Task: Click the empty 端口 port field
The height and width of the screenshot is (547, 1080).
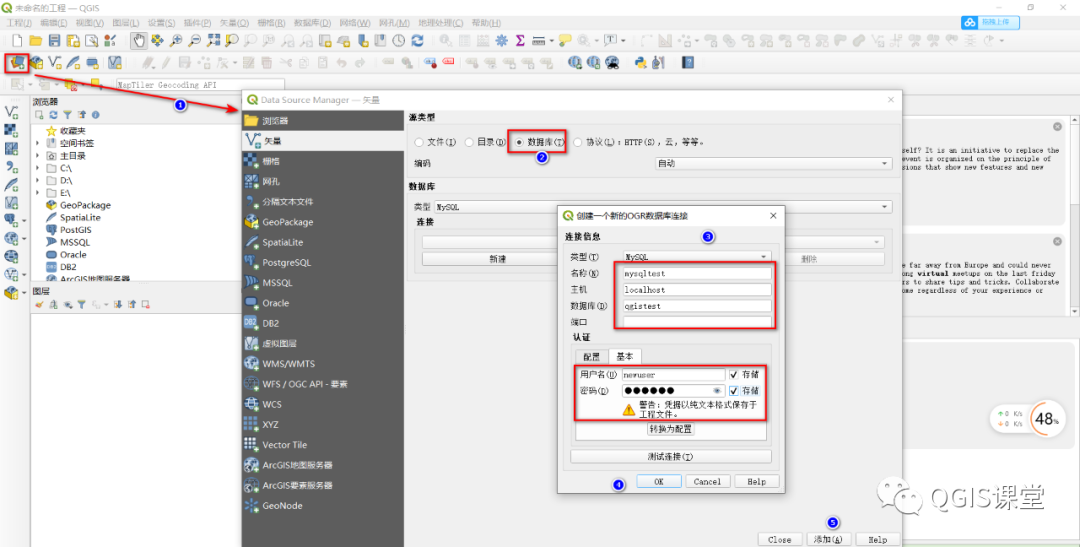Action: tap(697, 322)
